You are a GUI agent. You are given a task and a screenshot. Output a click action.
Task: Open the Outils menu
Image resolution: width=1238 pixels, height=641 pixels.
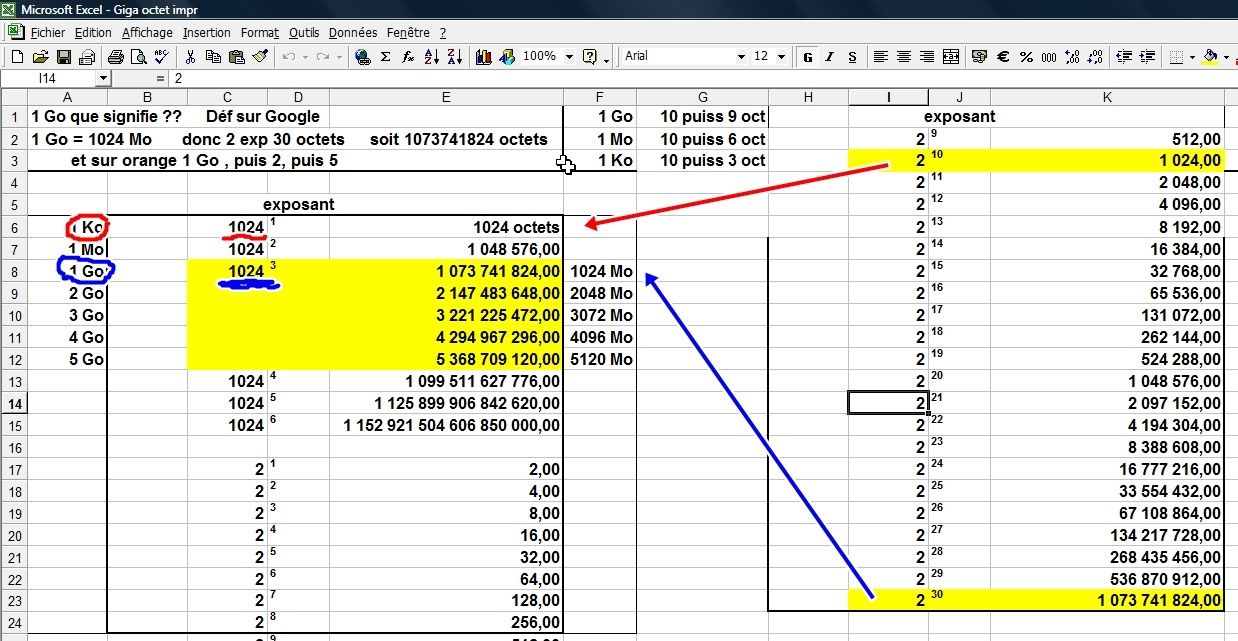click(304, 32)
